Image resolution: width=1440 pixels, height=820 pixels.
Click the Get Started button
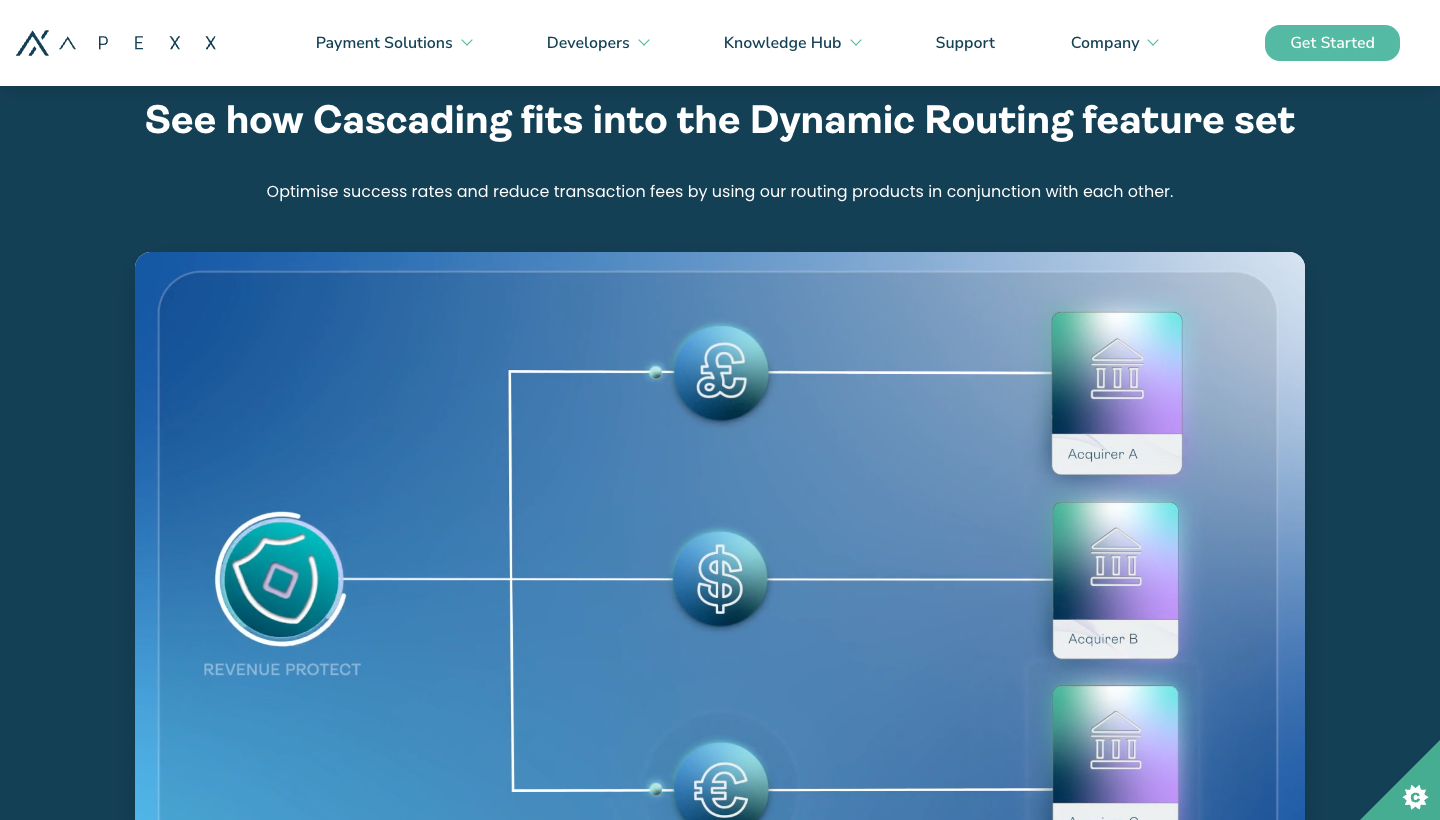pos(1332,43)
